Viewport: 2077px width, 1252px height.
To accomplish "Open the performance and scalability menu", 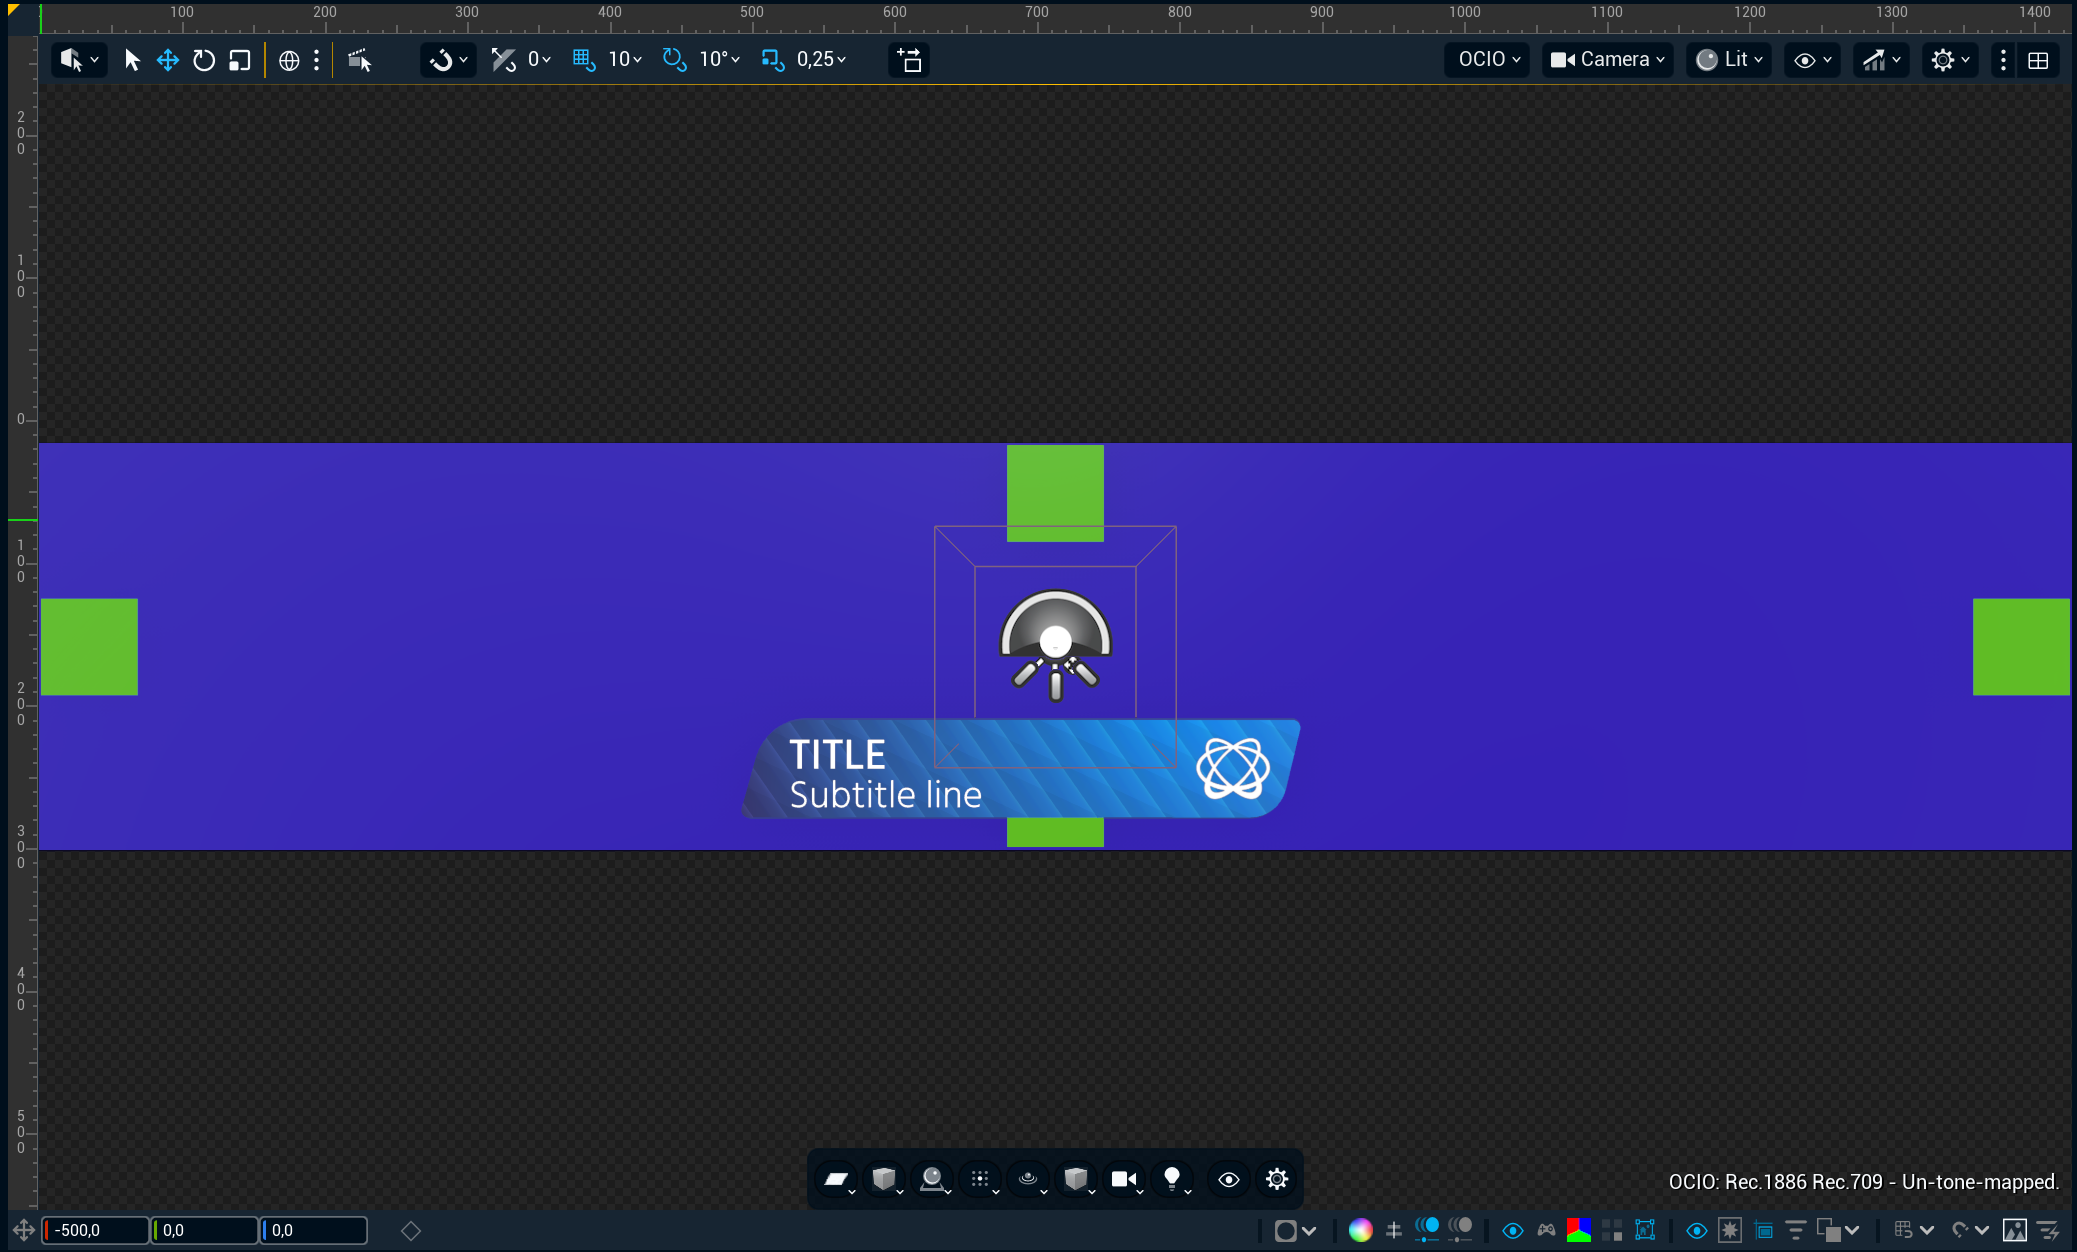I will tap(1881, 60).
